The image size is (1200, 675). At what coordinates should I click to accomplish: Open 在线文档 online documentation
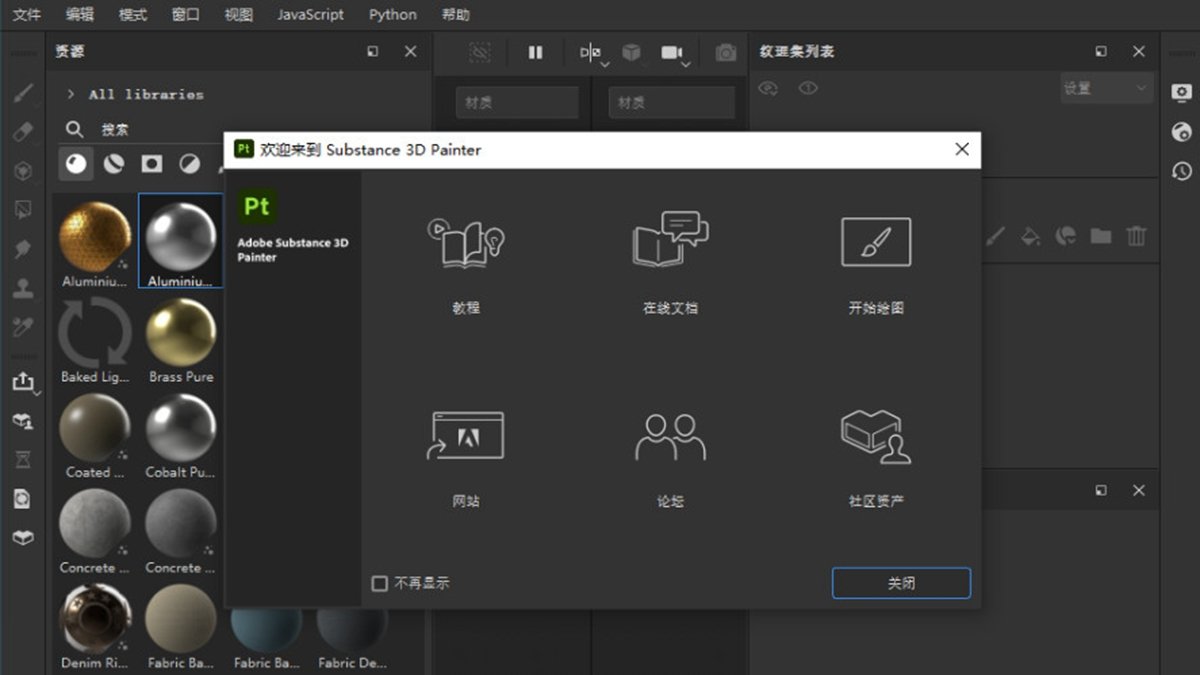[x=670, y=238]
